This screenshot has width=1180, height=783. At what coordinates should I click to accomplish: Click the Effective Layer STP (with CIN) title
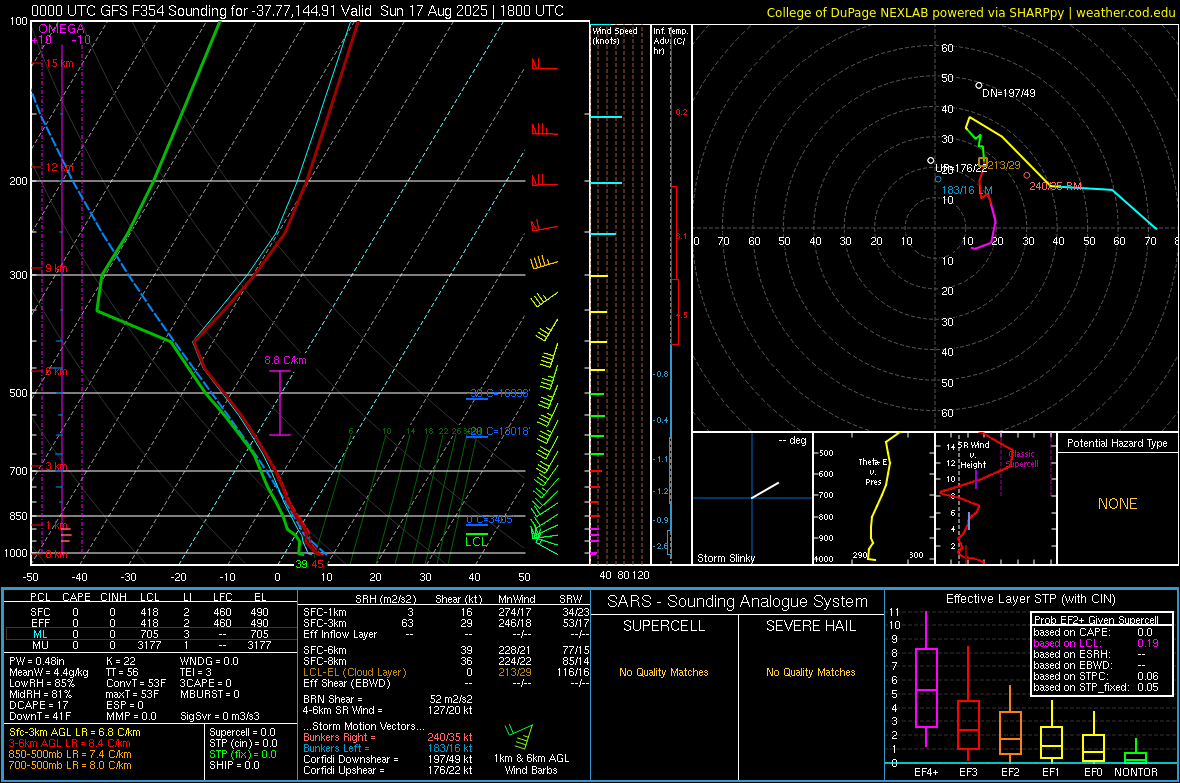point(1030,599)
